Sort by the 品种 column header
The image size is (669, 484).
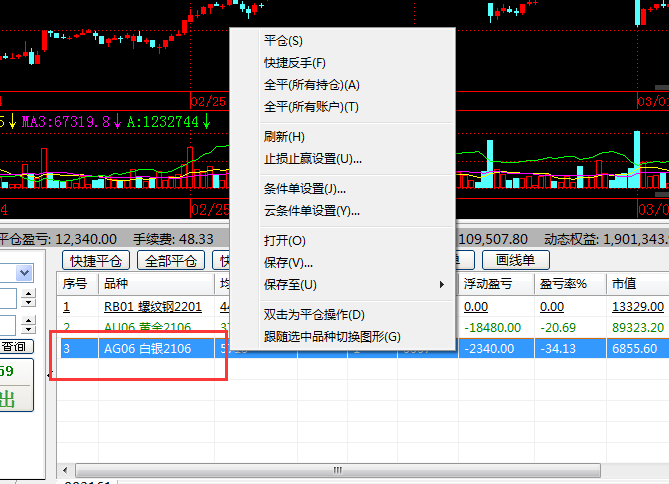[156, 284]
